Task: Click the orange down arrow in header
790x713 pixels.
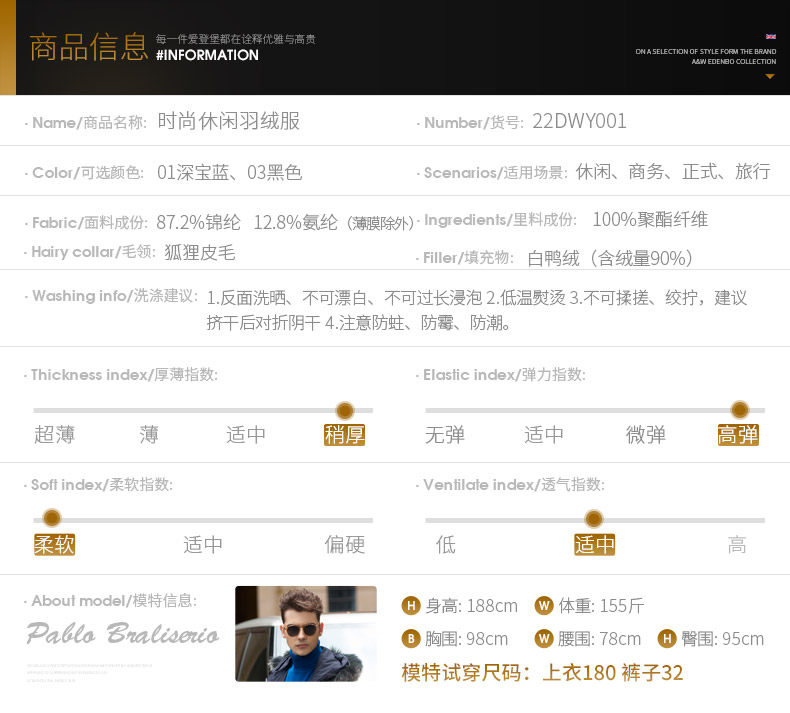Action: tap(769, 77)
